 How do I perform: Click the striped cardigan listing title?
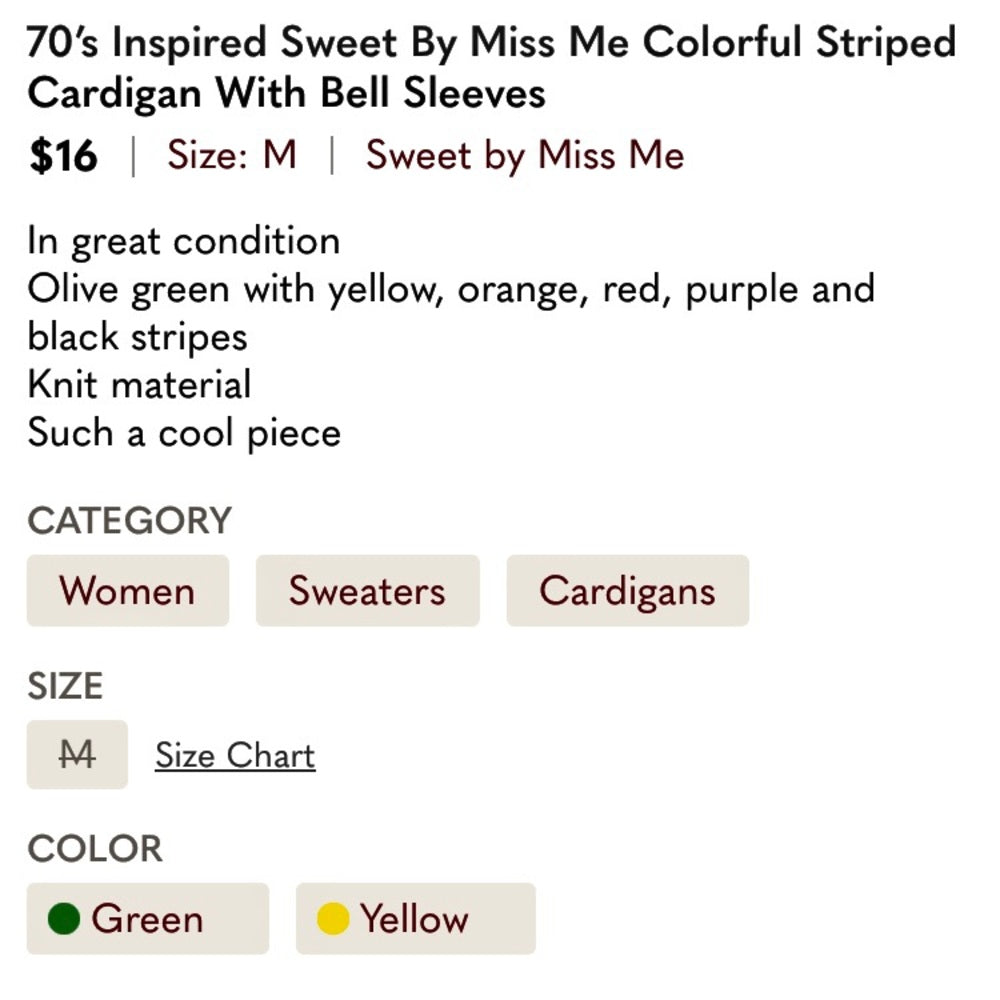[491, 68]
